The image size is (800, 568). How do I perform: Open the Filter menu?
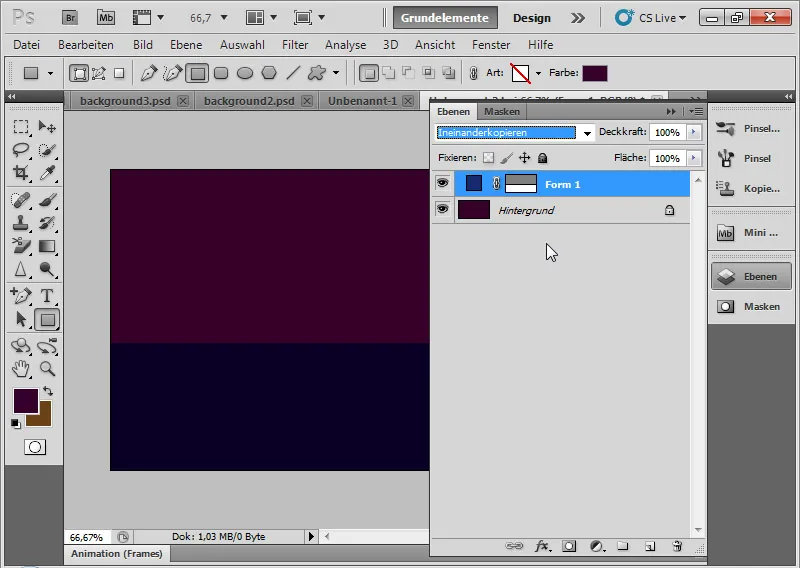click(x=295, y=45)
